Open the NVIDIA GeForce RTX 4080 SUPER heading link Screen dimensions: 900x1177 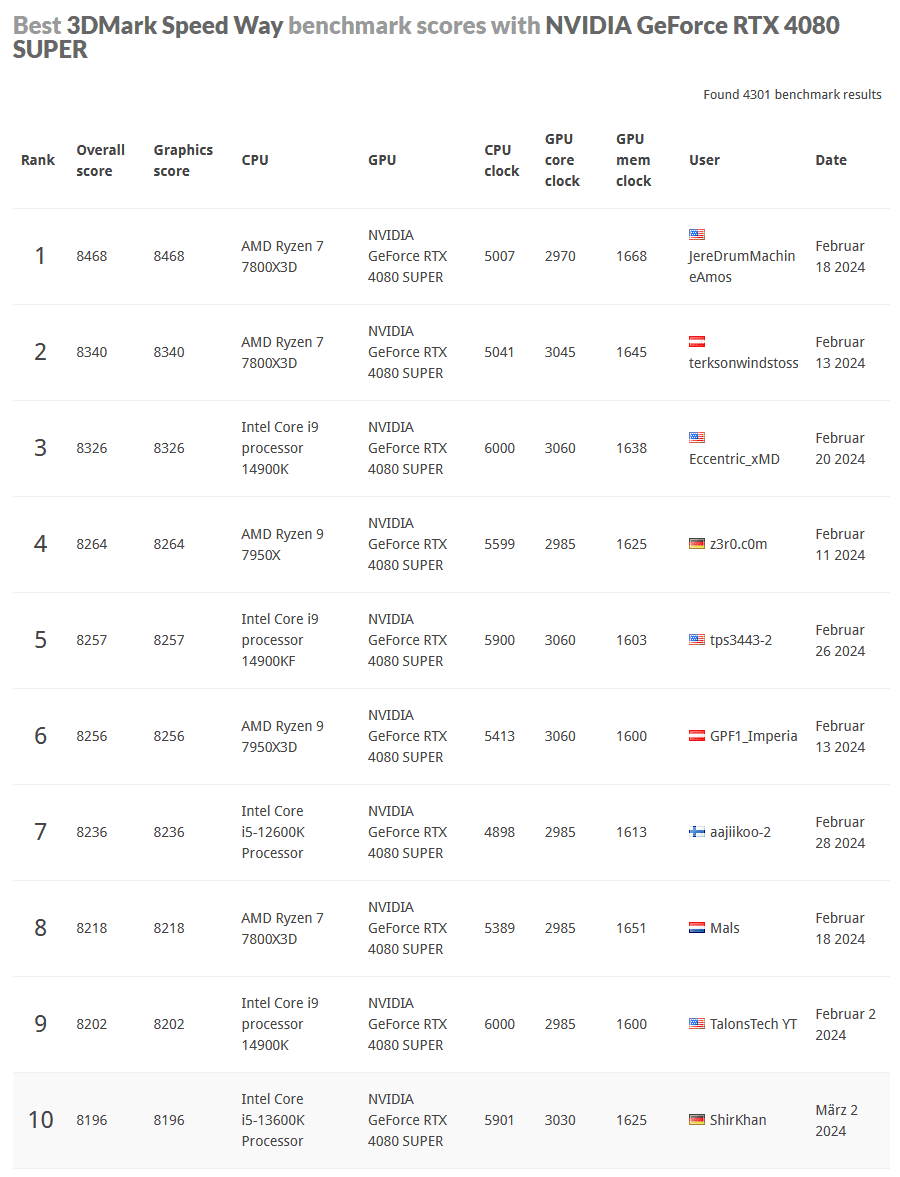click(x=690, y=26)
